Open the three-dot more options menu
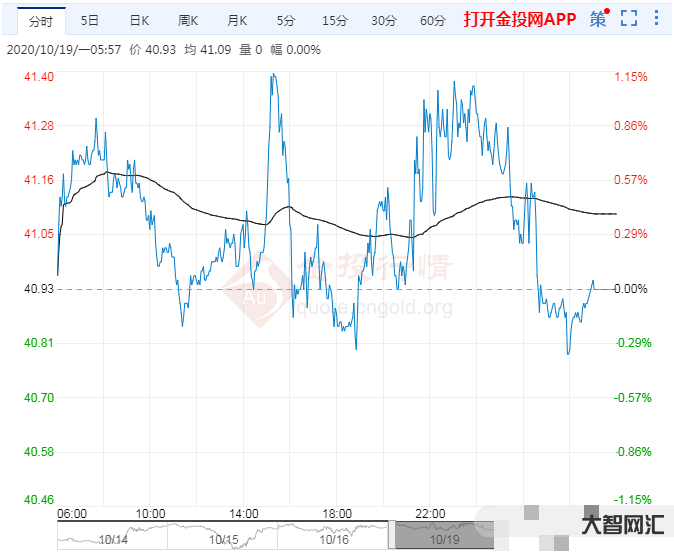The image size is (674, 553). click(656, 19)
